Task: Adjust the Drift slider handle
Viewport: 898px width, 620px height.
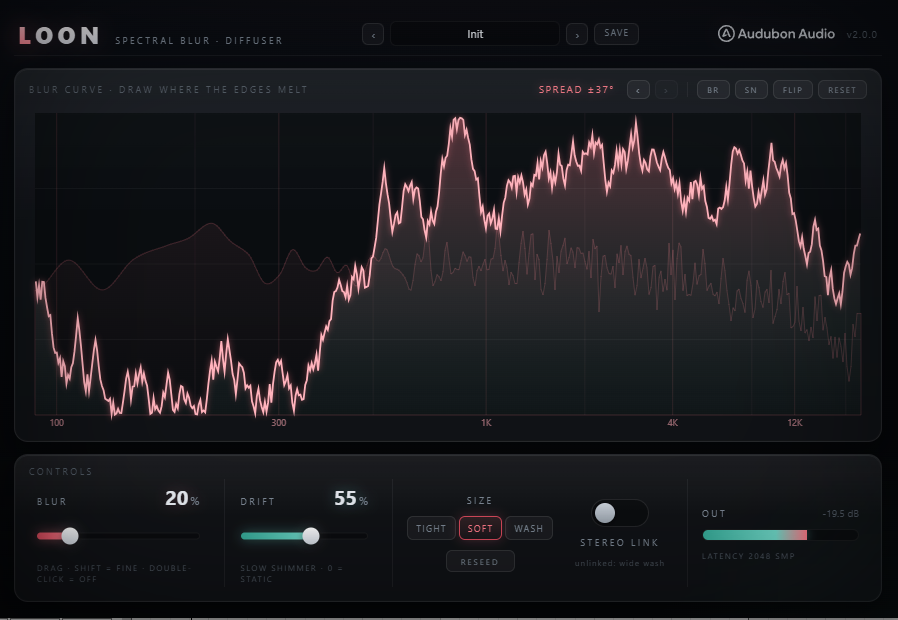Action: click(x=311, y=536)
